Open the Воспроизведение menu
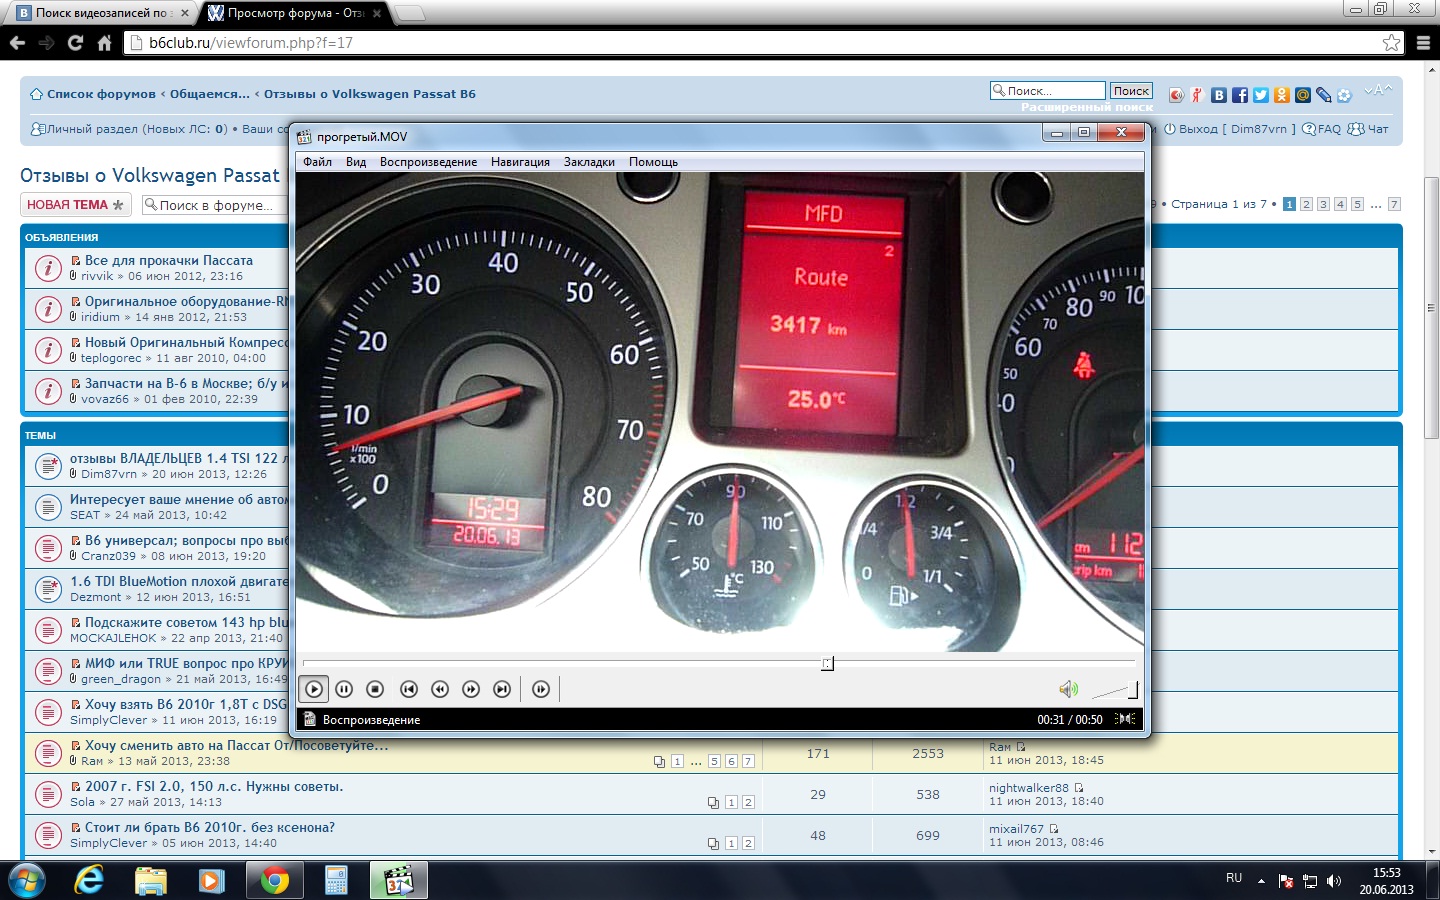This screenshot has height=900, width=1440. click(428, 162)
